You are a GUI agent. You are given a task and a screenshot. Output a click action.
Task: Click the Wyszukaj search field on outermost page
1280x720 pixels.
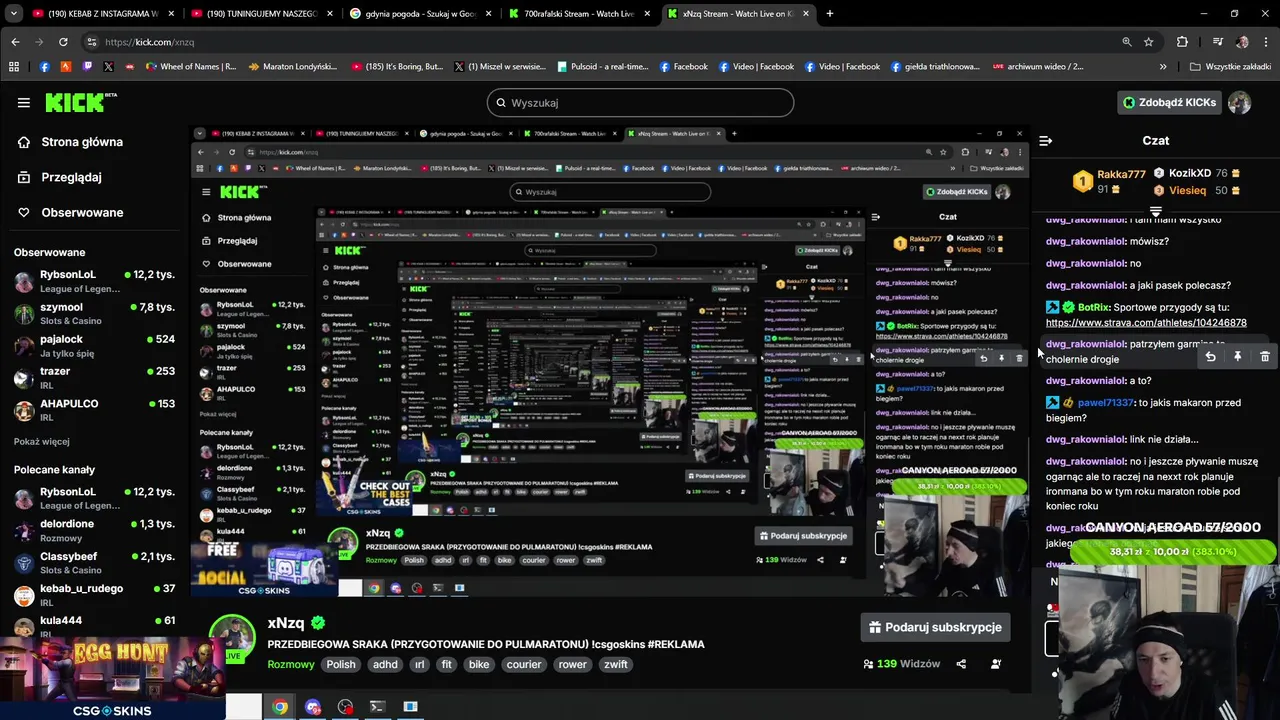tap(640, 102)
